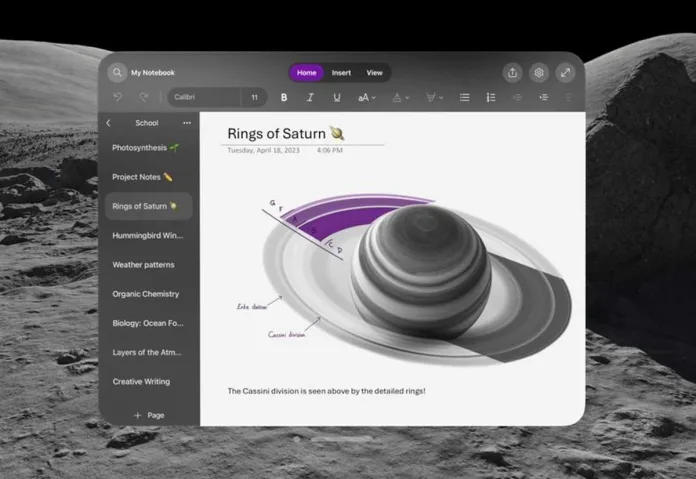
Task: Open the Weather patterns page
Action: point(149,265)
